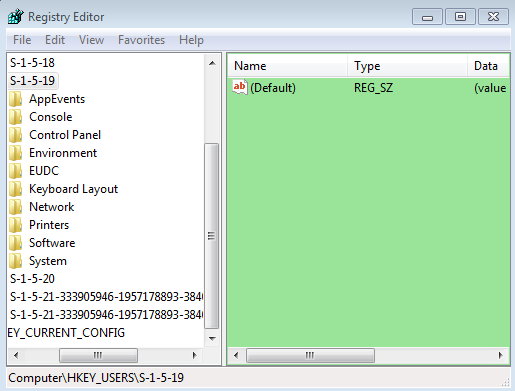Select the S-1-5-19 key

point(32,81)
